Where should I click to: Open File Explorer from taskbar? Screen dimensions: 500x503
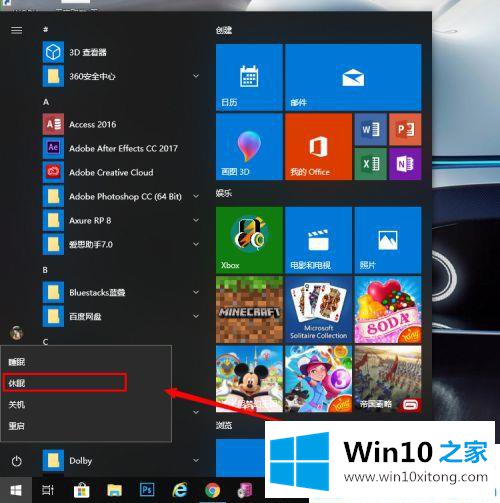[x=114, y=490]
